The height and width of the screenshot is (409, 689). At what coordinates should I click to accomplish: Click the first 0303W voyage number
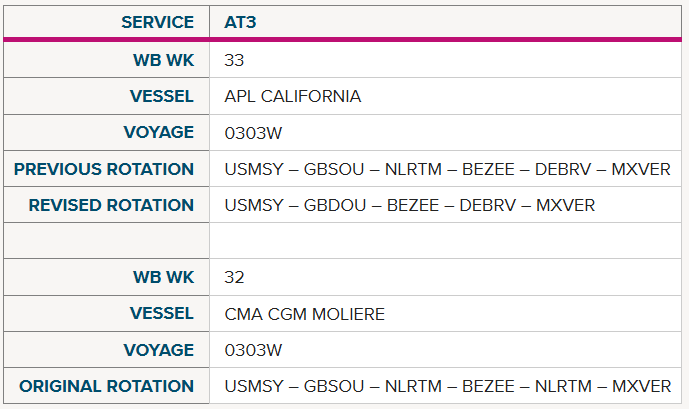(253, 133)
